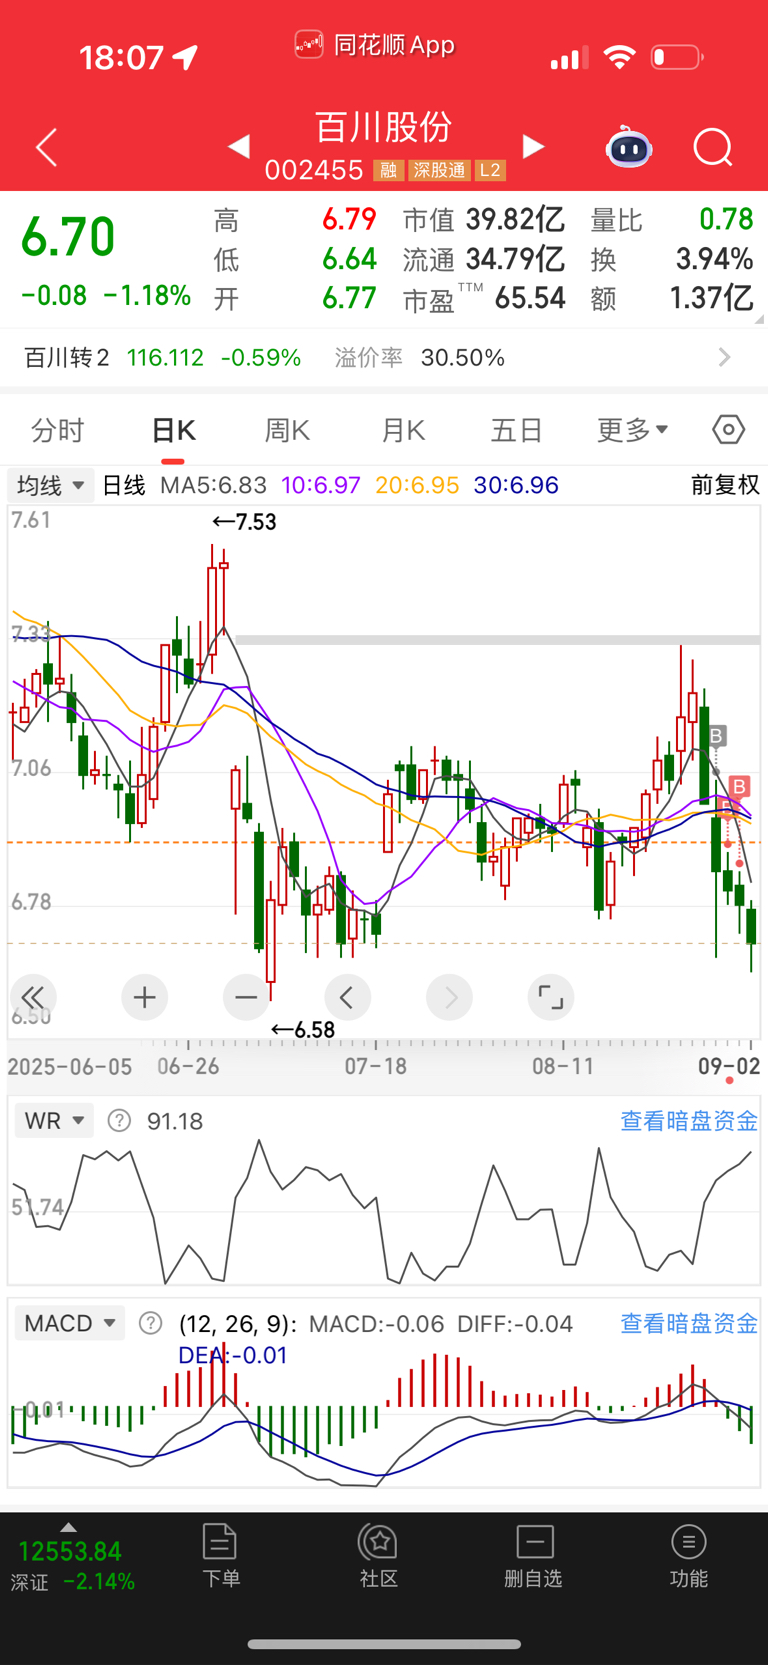This screenshot has width=769, height=1665.
Task: Switch to 周K tab
Action: click(288, 431)
